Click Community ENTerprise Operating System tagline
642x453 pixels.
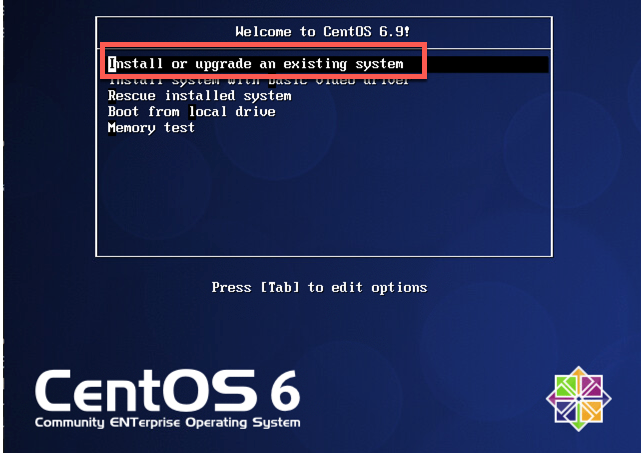coord(167,423)
